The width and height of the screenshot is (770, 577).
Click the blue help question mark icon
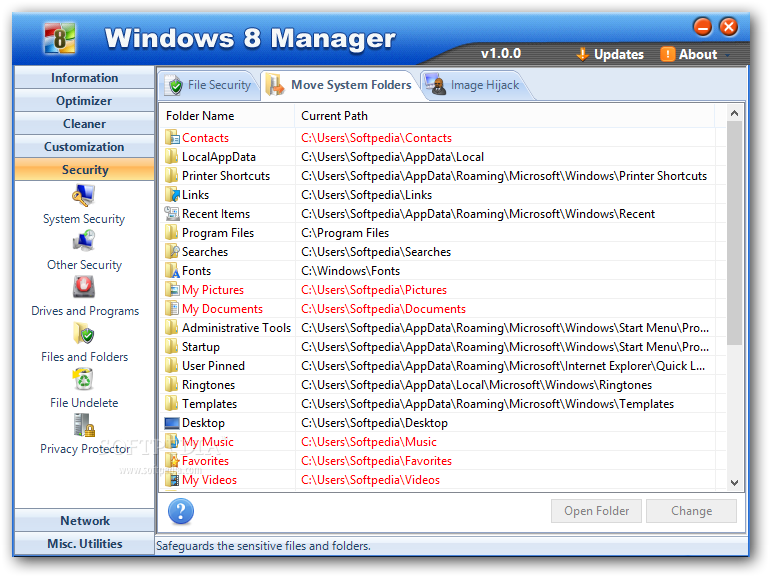(181, 512)
